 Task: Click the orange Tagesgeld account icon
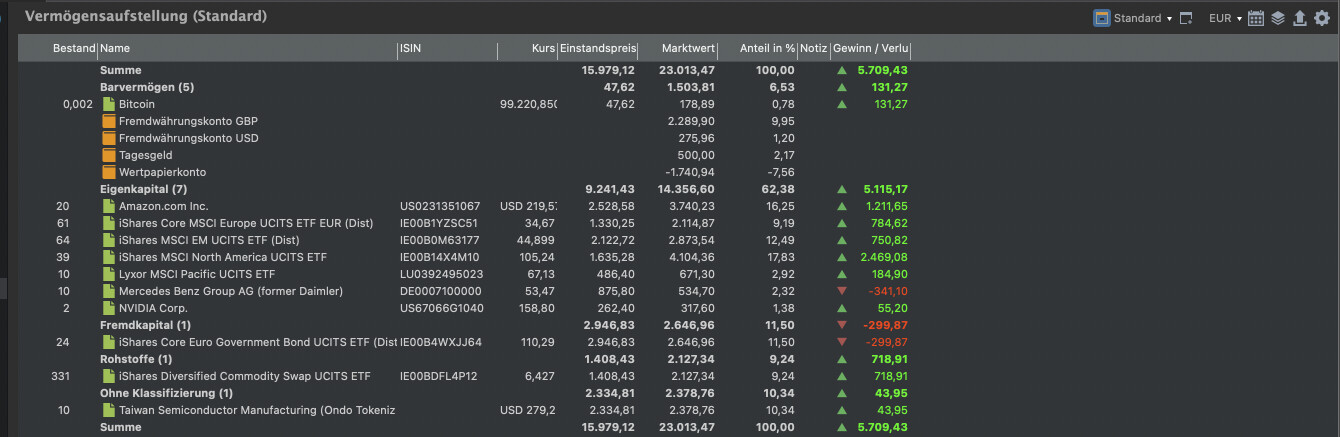(109, 155)
